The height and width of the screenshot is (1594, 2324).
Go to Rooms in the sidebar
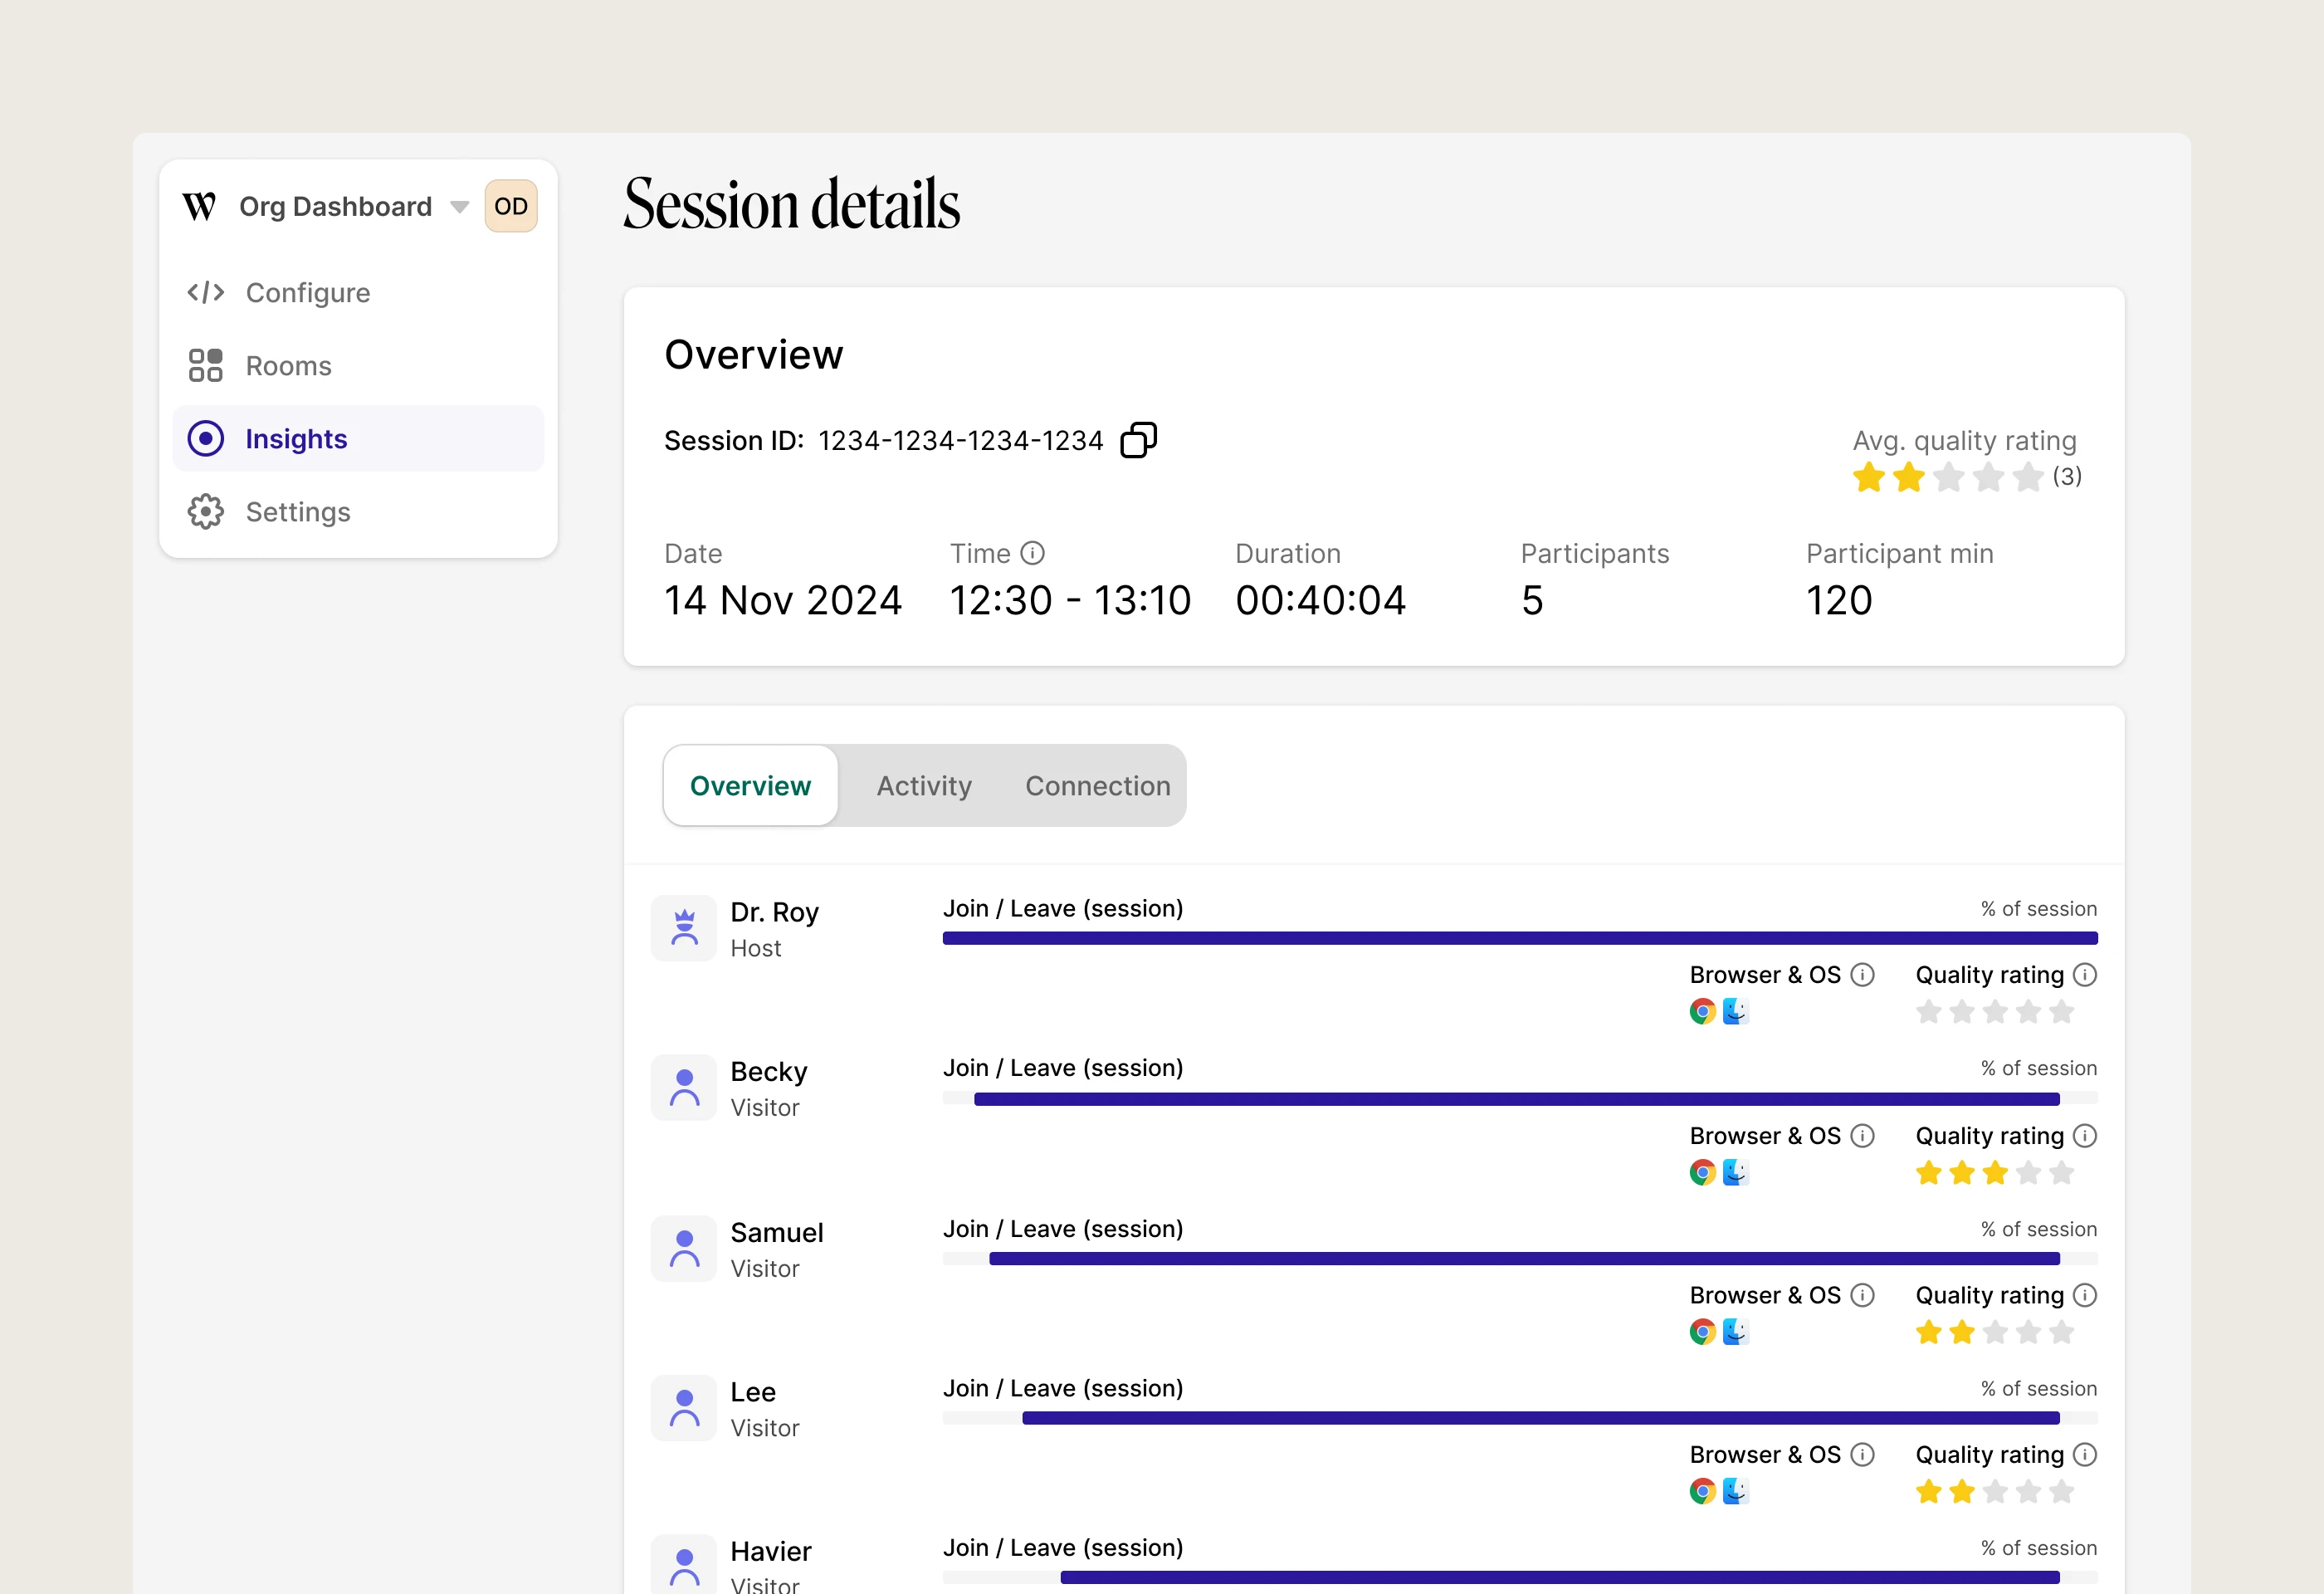click(358, 366)
